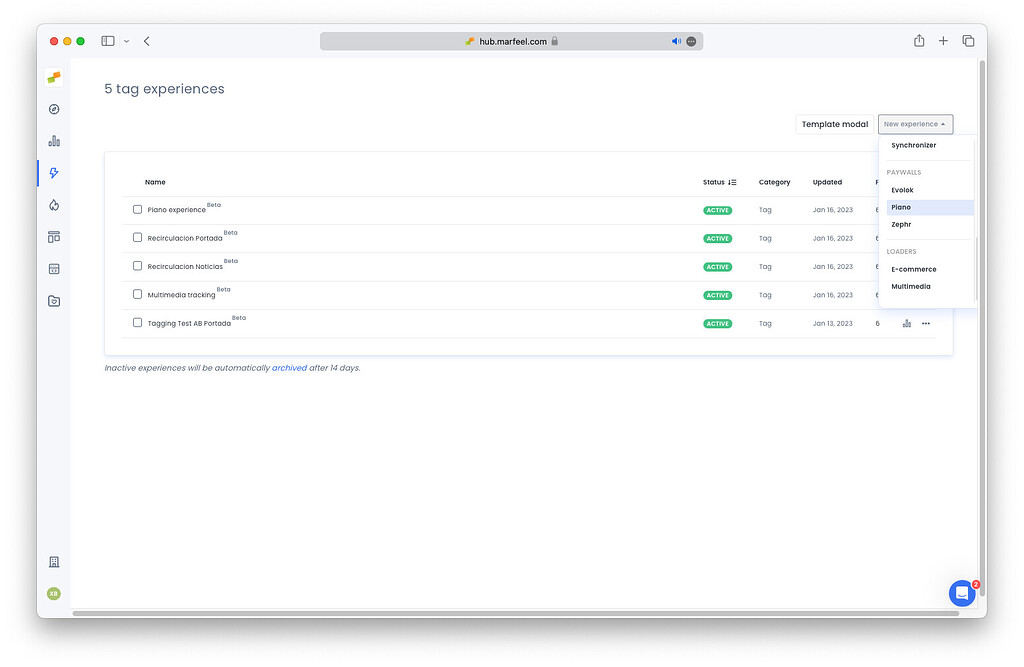Open the folder favorites icon in sidebar
This screenshot has height=667, width=1024.
(53, 300)
